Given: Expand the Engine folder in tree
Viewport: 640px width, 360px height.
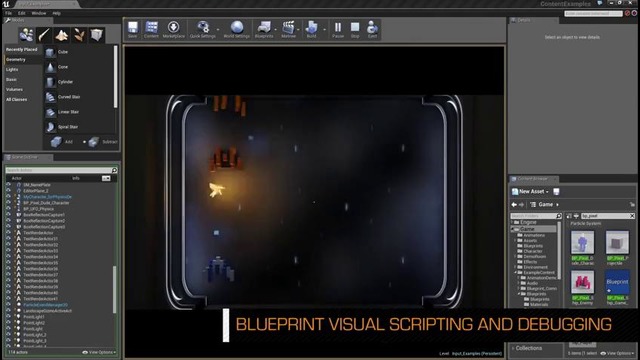Looking at the screenshot, I should [x=513, y=222].
